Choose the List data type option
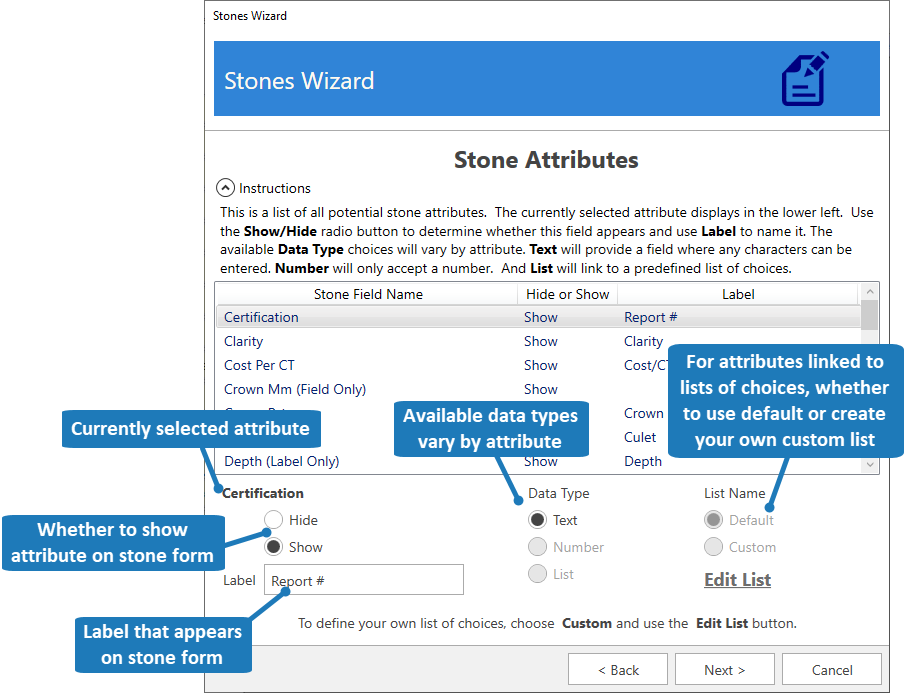 pyautogui.click(x=538, y=574)
